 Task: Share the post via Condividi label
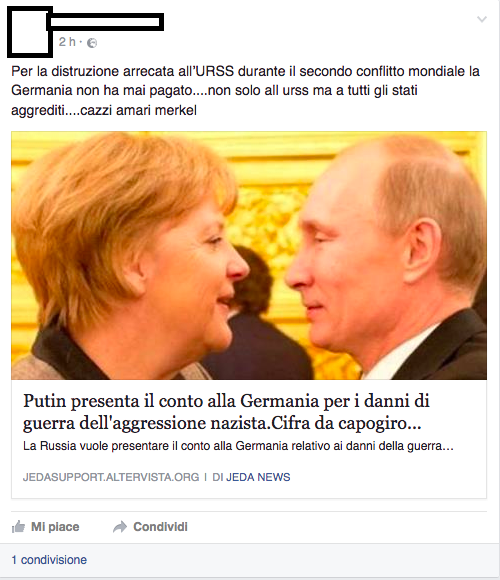[161, 526]
